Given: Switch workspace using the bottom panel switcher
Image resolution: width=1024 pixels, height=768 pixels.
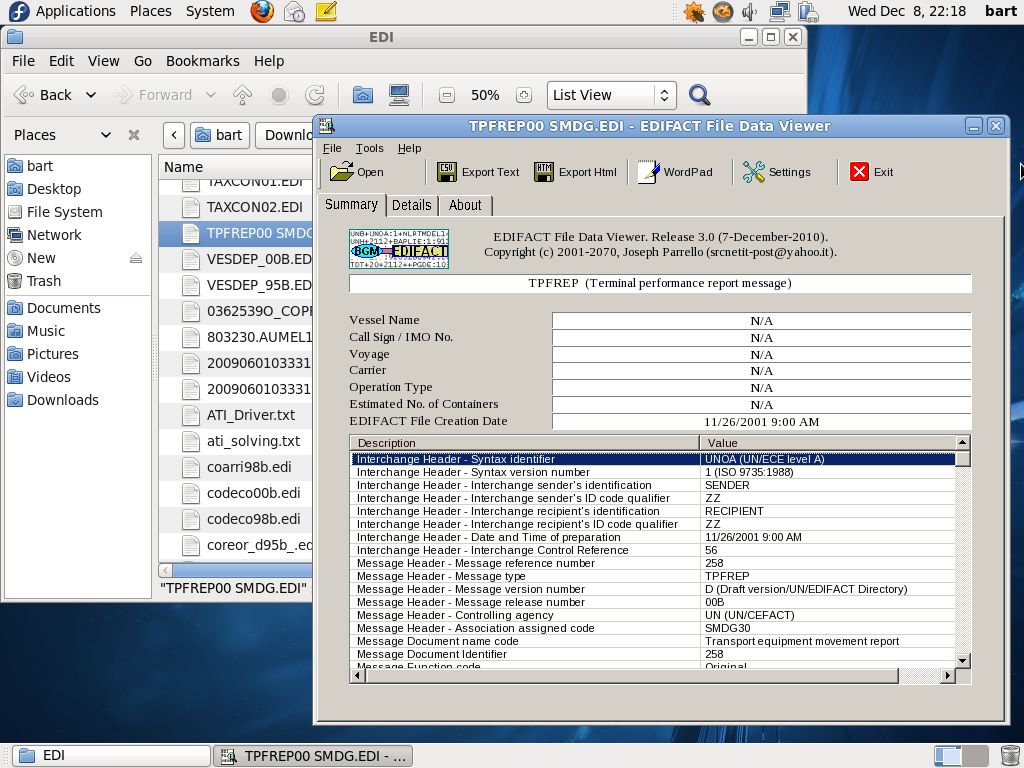Looking at the screenshot, I should tap(961, 756).
